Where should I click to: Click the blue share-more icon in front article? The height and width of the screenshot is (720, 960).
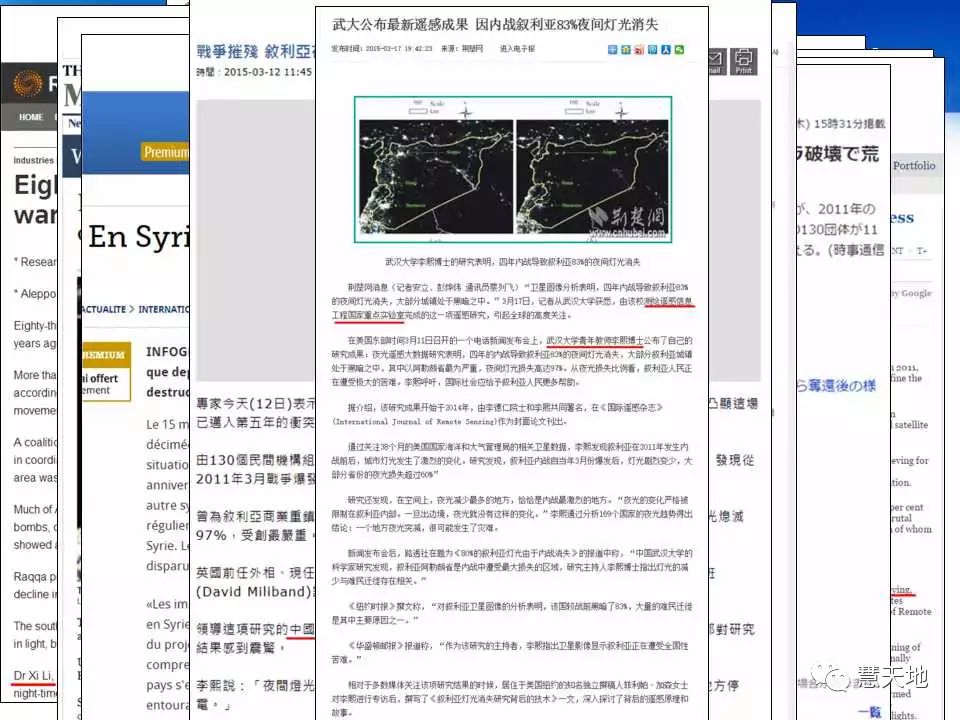(612, 50)
